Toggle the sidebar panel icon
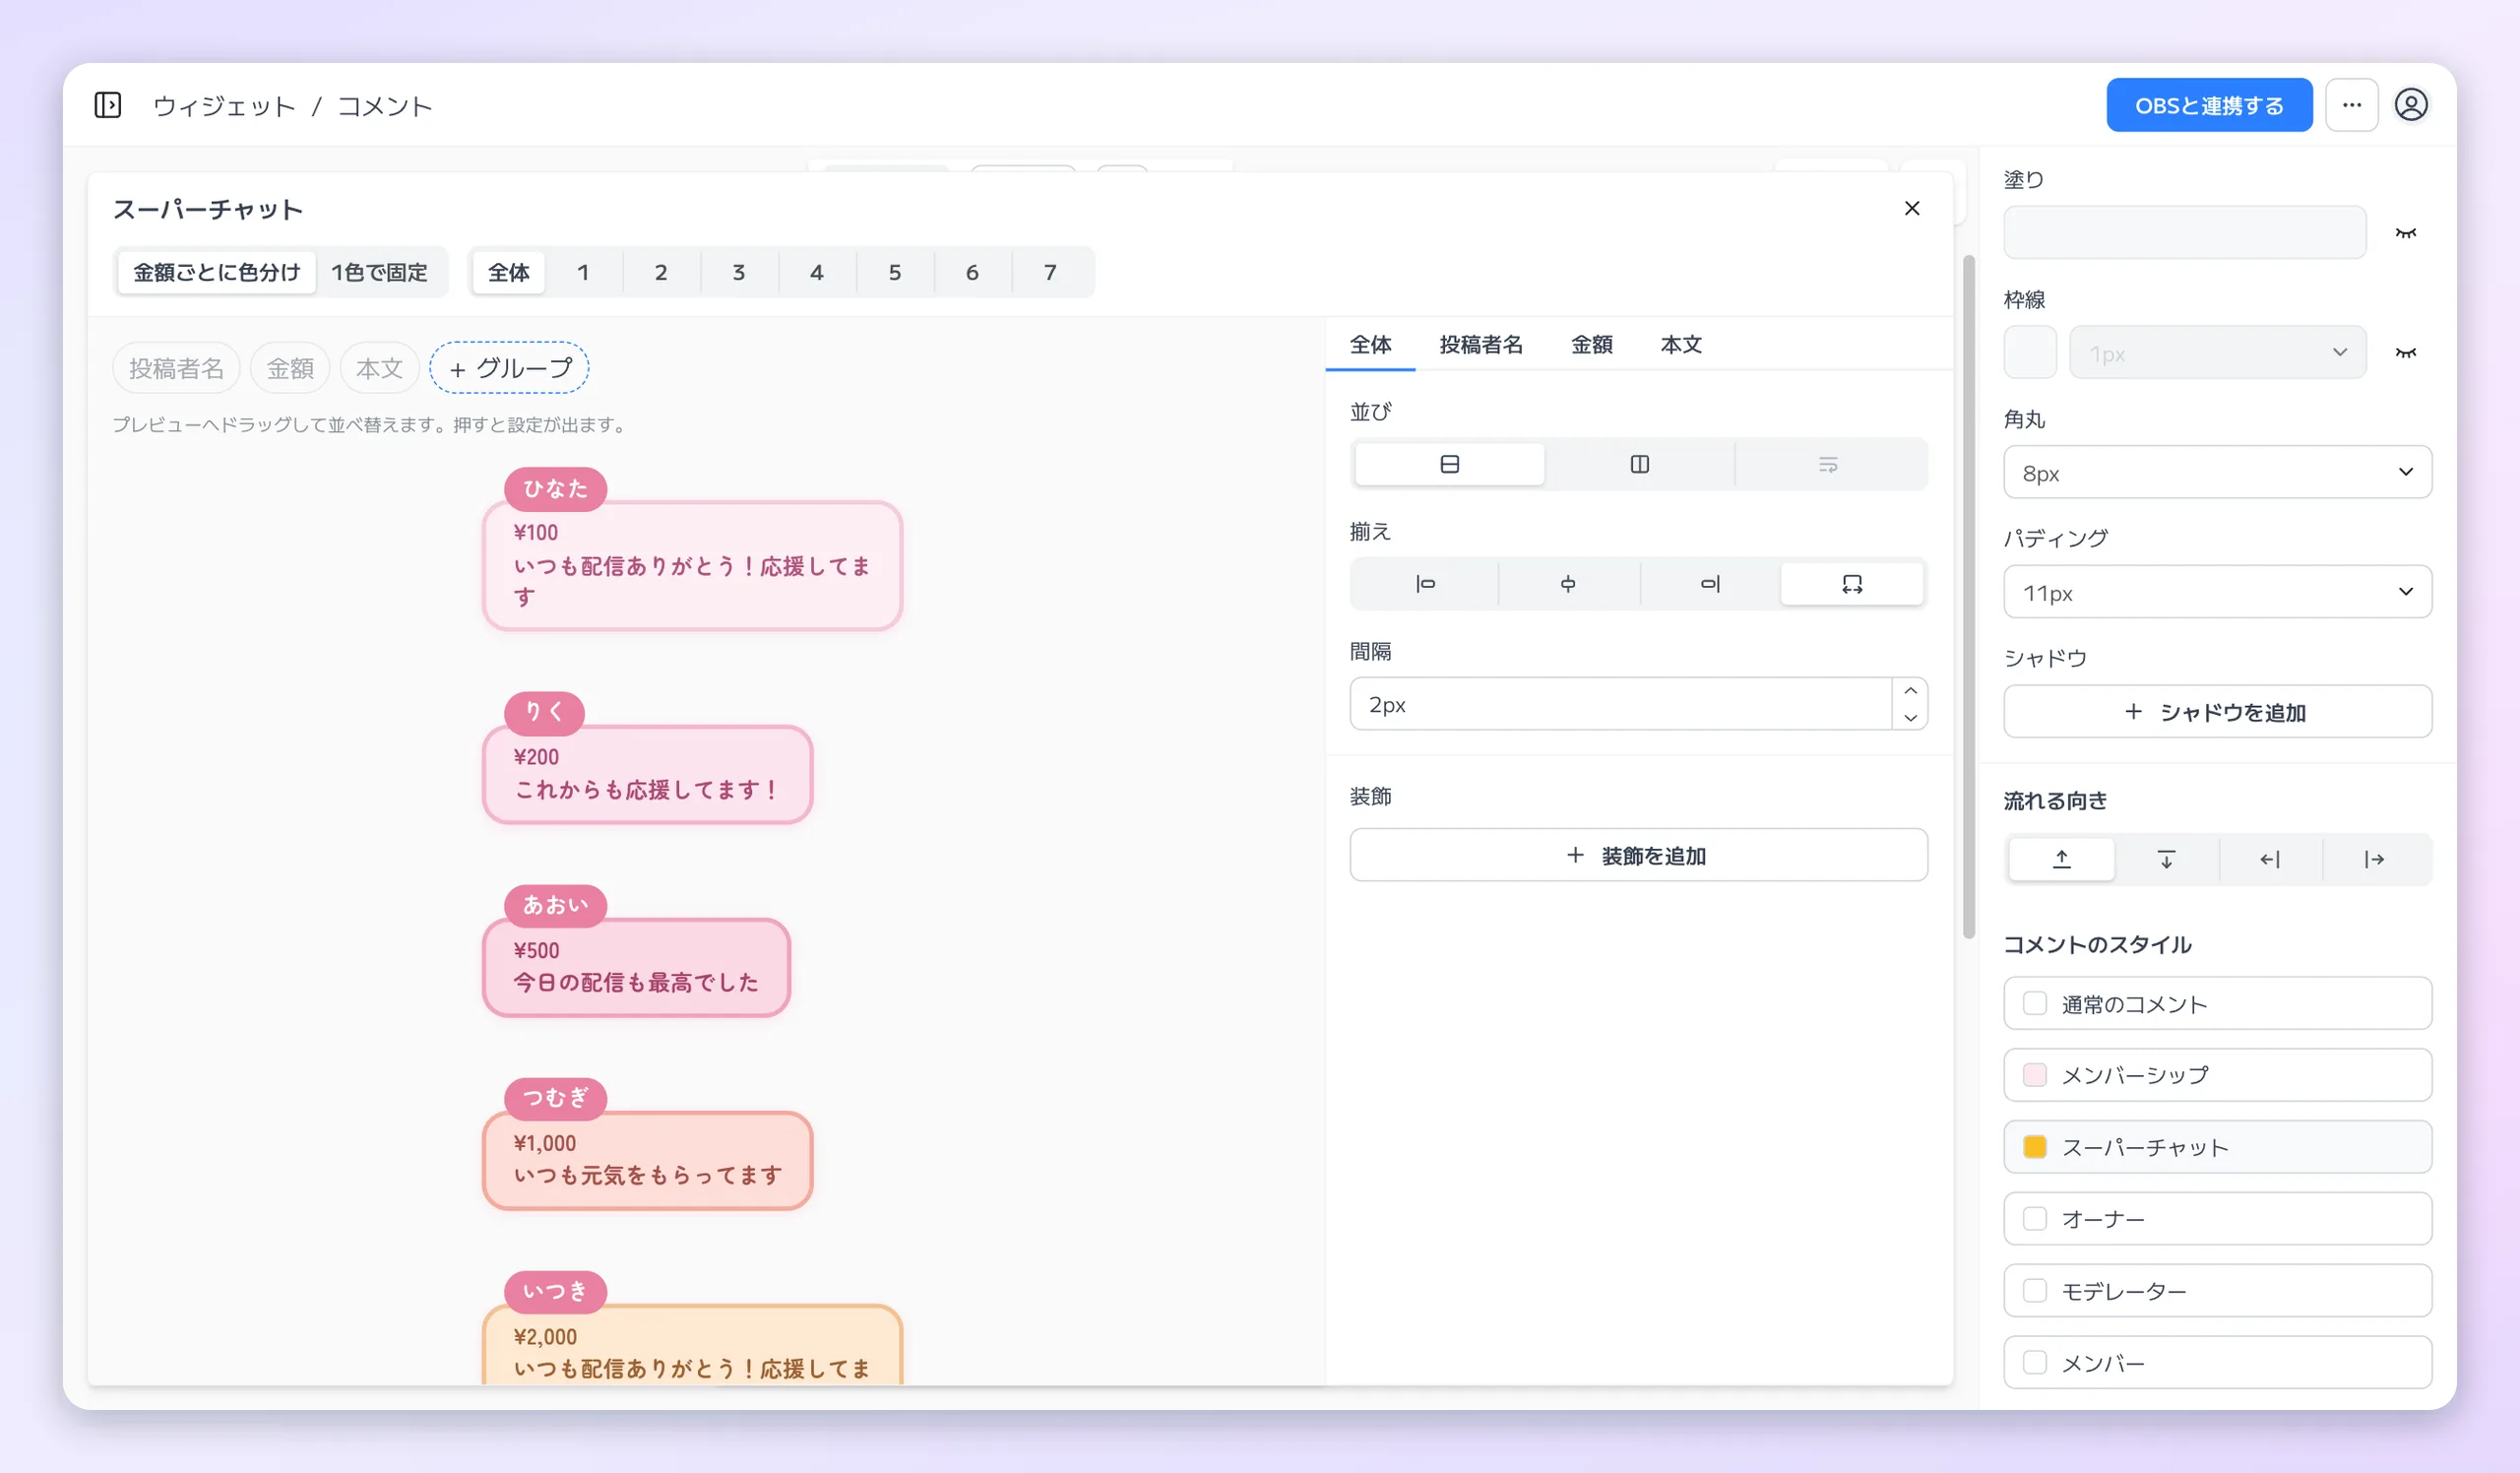Viewport: 2520px width, 1473px height. [x=108, y=105]
